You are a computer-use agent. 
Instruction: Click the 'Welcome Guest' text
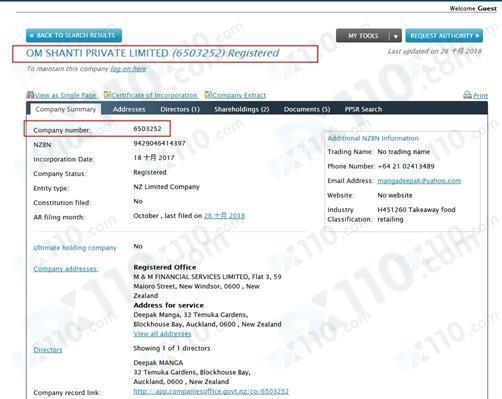pyautogui.click(x=473, y=8)
